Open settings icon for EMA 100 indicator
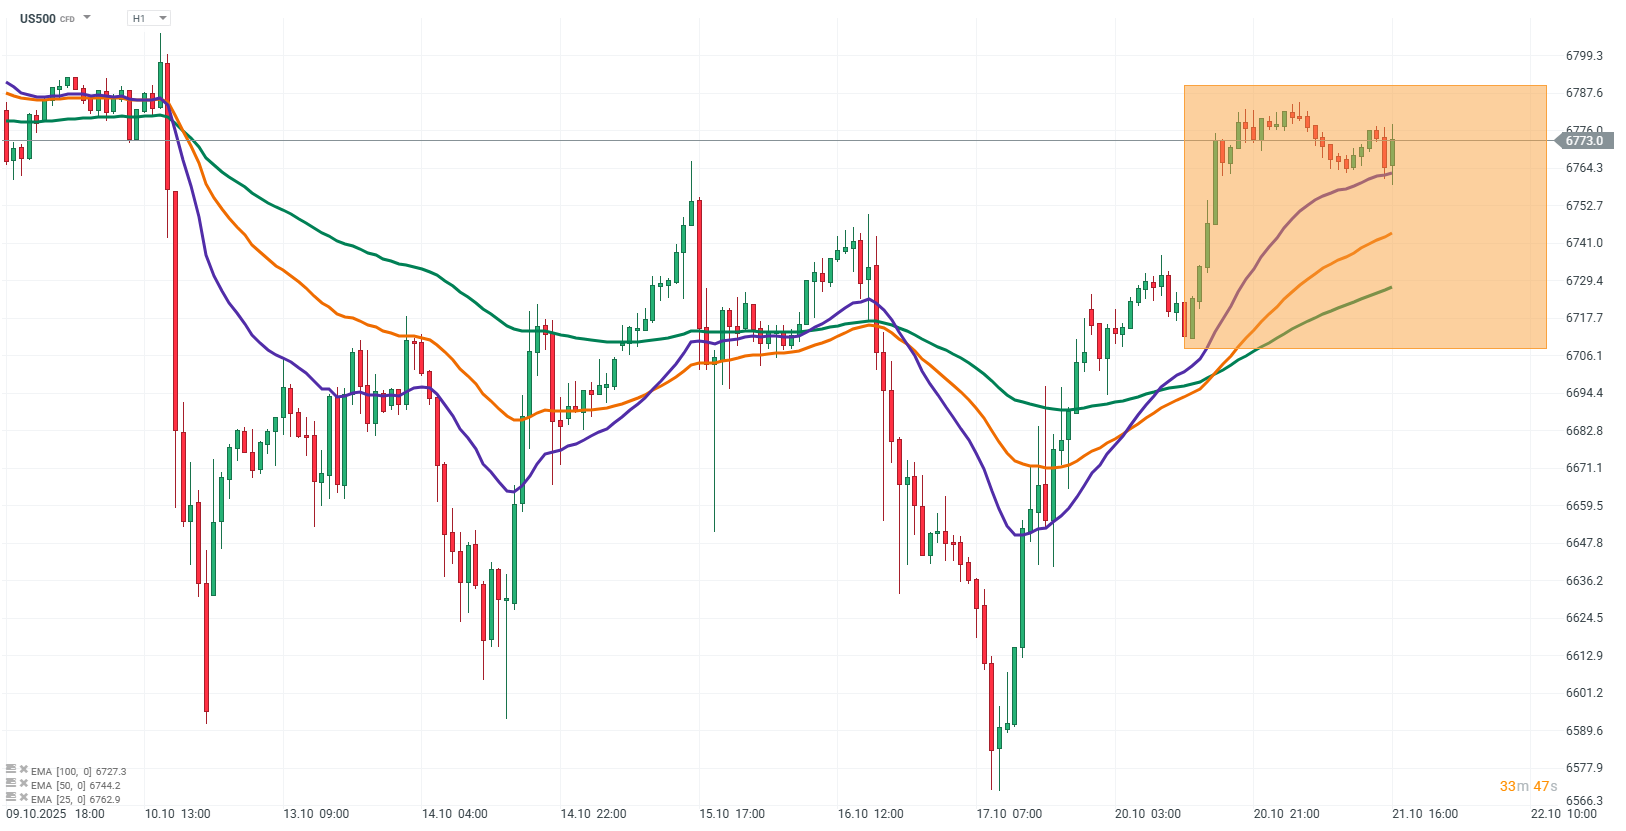 click(x=11, y=770)
